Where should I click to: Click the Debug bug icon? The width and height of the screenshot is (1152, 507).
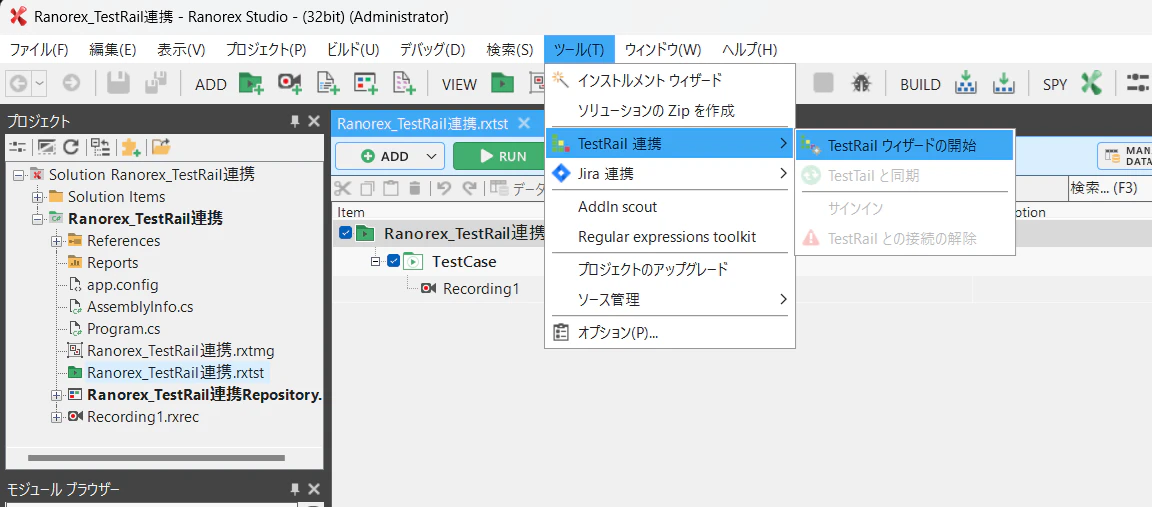[861, 83]
